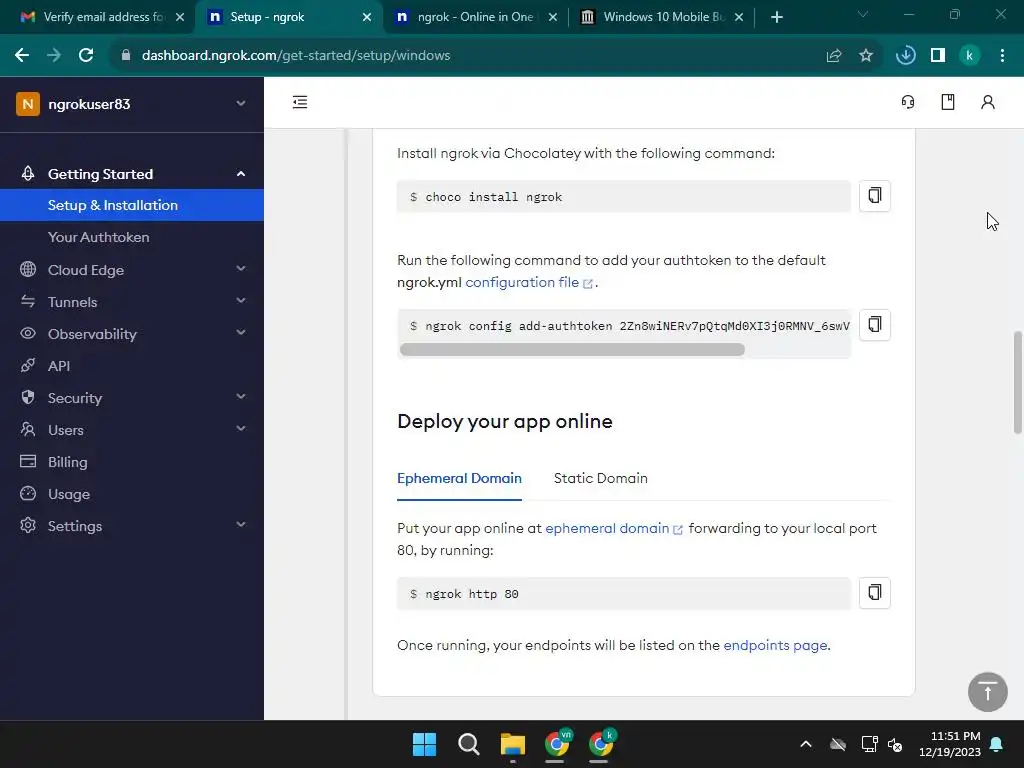Expand the Settings section chevron
Screen dimensions: 1024x768
(241, 524)
